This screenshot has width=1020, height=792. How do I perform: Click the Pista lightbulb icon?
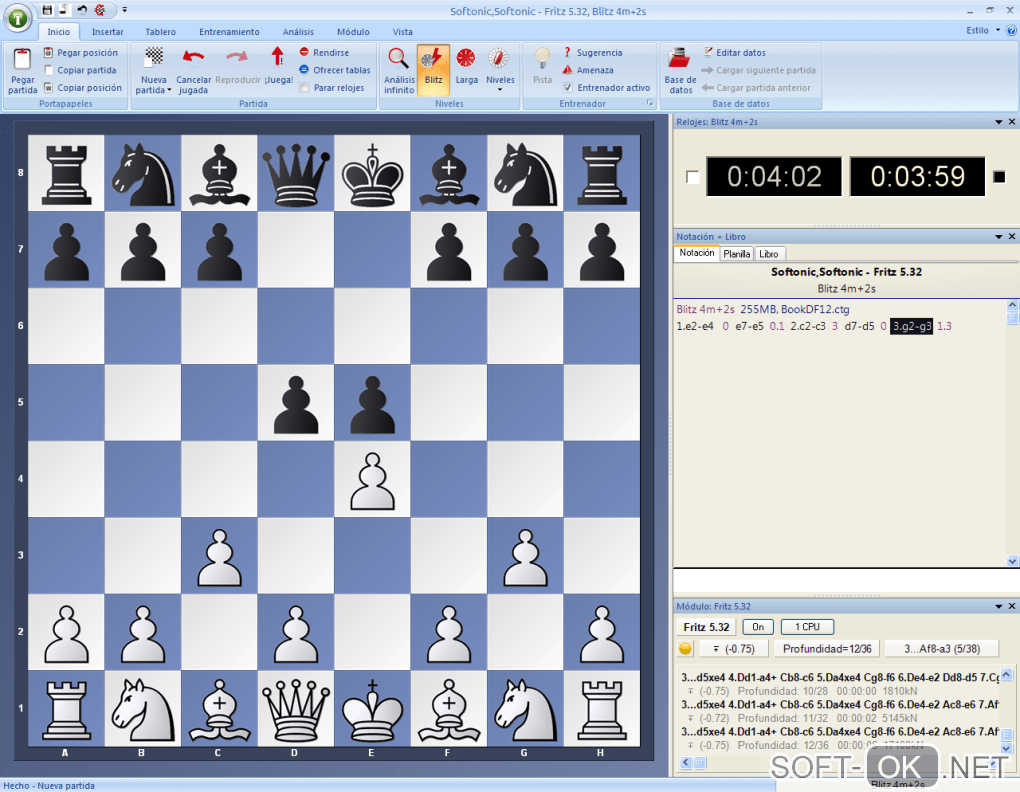click(x=542, y=59)
